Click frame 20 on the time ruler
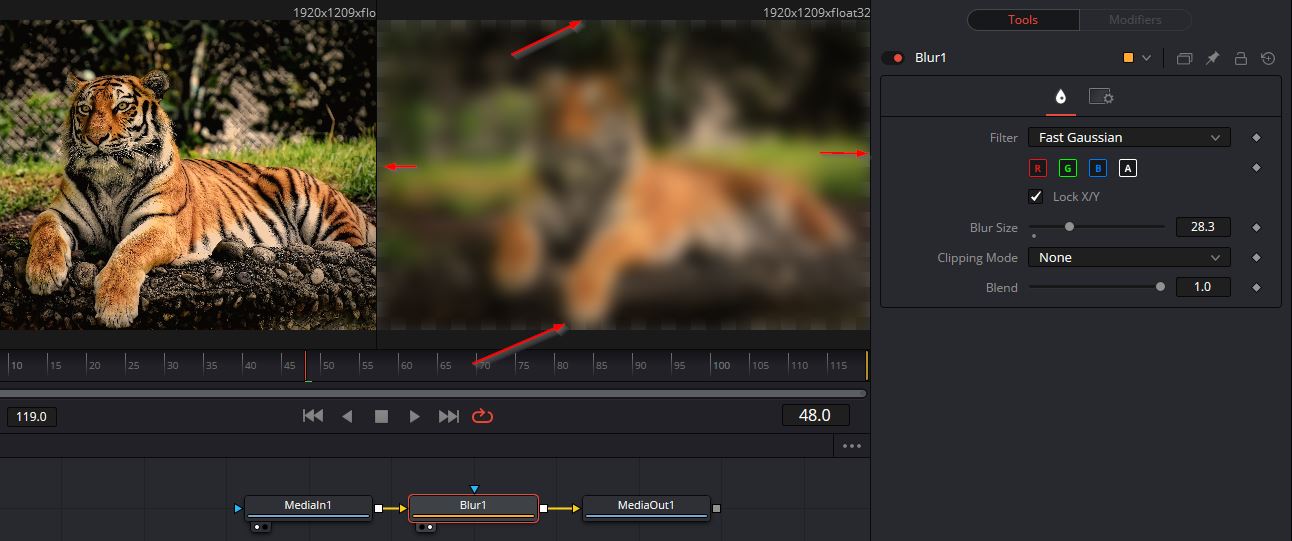This screenshot has height=541, width=1292. (94, 366)
